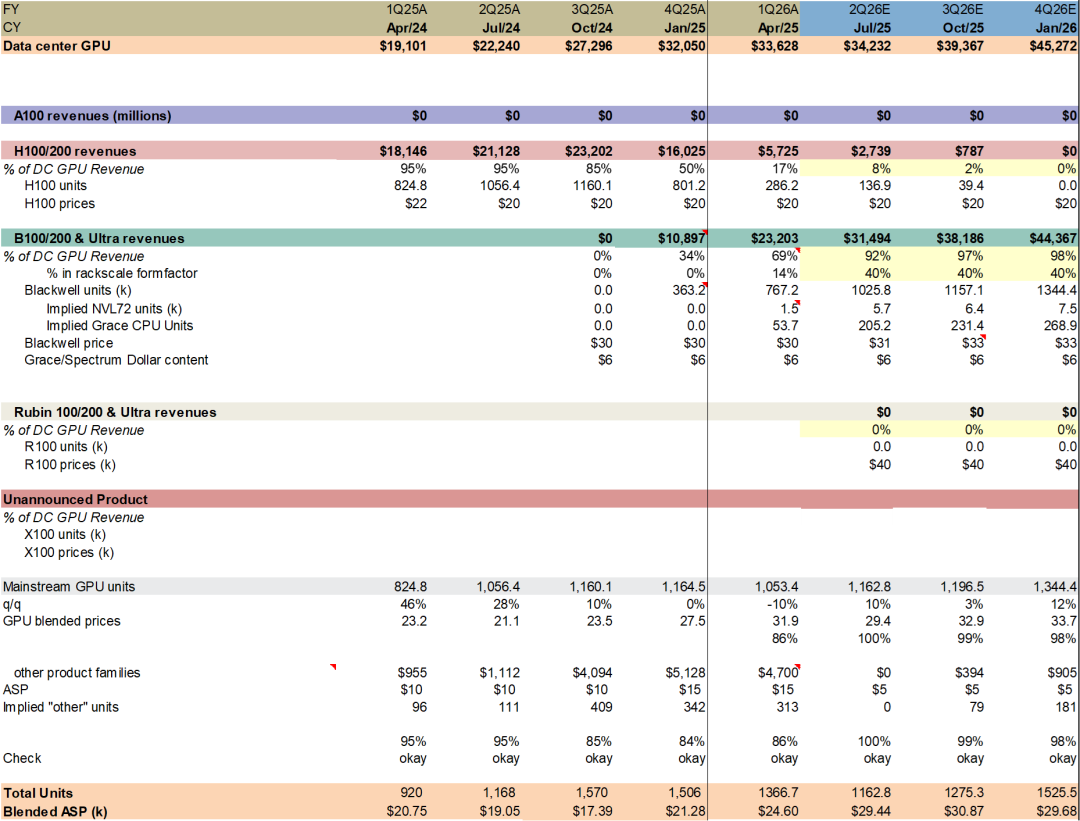Click the "Jul/25" calendar header
Screen dimensions: 1080x821
tap(872, 28)
